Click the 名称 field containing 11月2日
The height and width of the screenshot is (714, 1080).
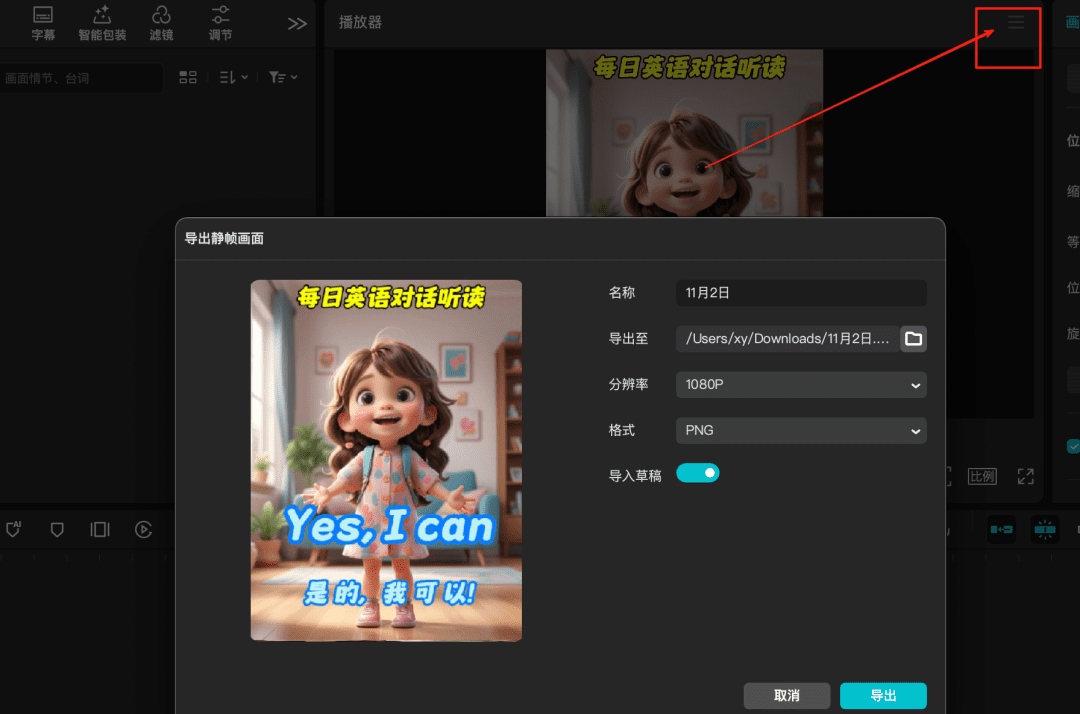click(x=801, y=293)
